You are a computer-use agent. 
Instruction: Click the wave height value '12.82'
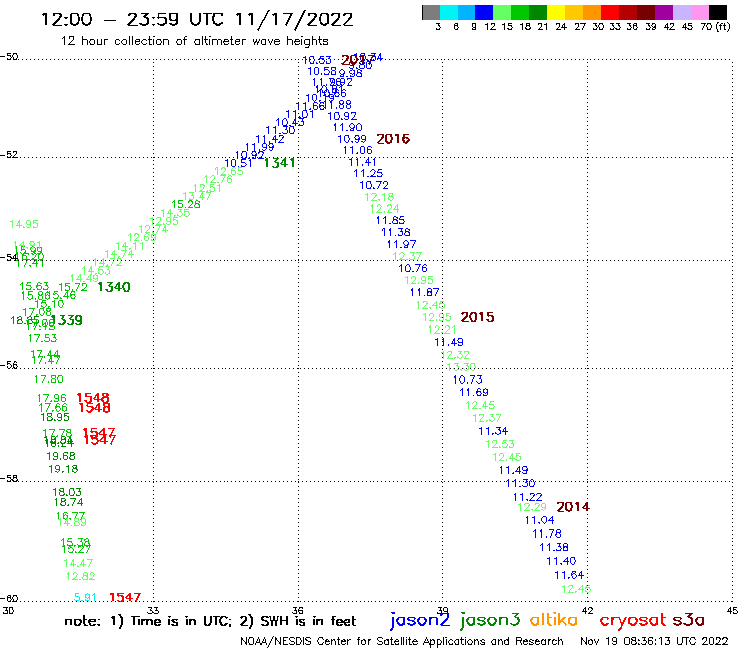coord(81,576)
